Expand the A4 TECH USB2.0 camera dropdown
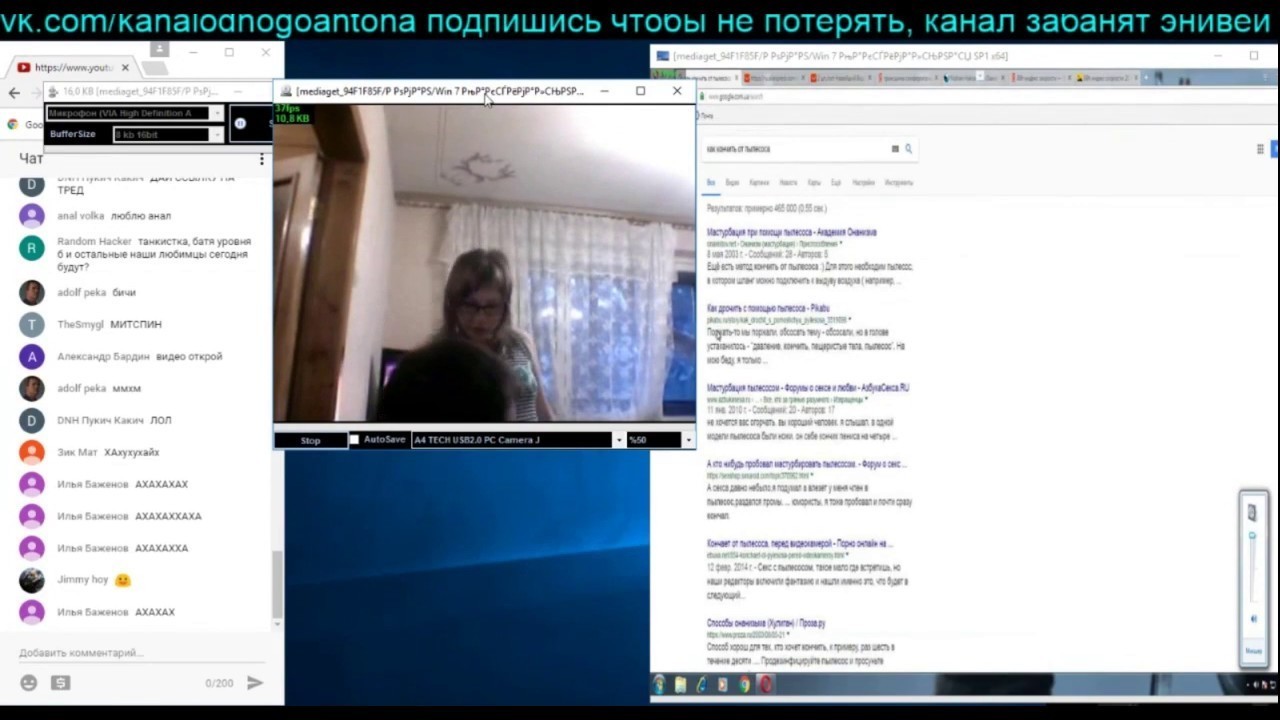 pyautogui.click(x=618, y=440)
